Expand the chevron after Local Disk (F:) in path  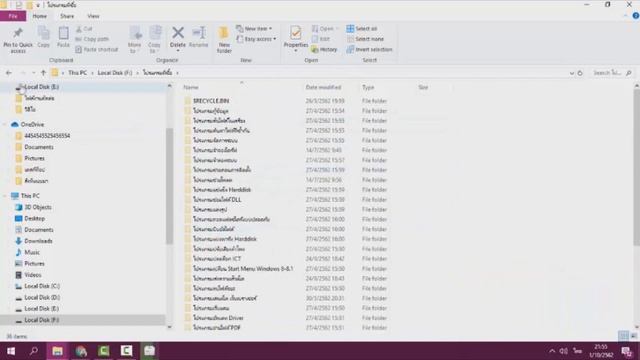pyautogui.click(x=138, y=73)
